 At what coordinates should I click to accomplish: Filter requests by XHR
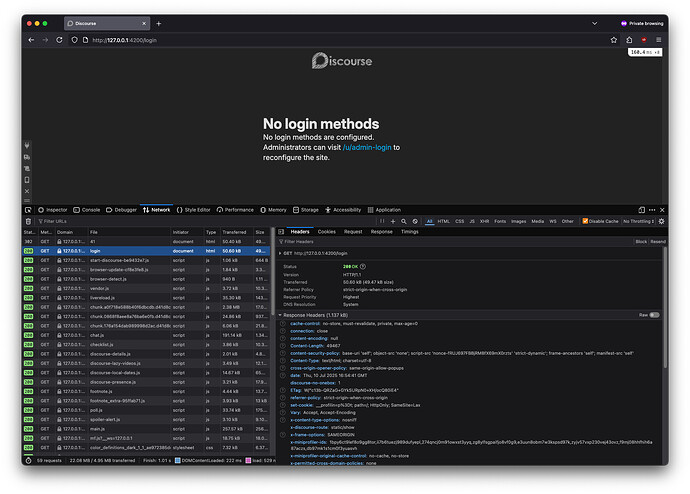point(484,221)
